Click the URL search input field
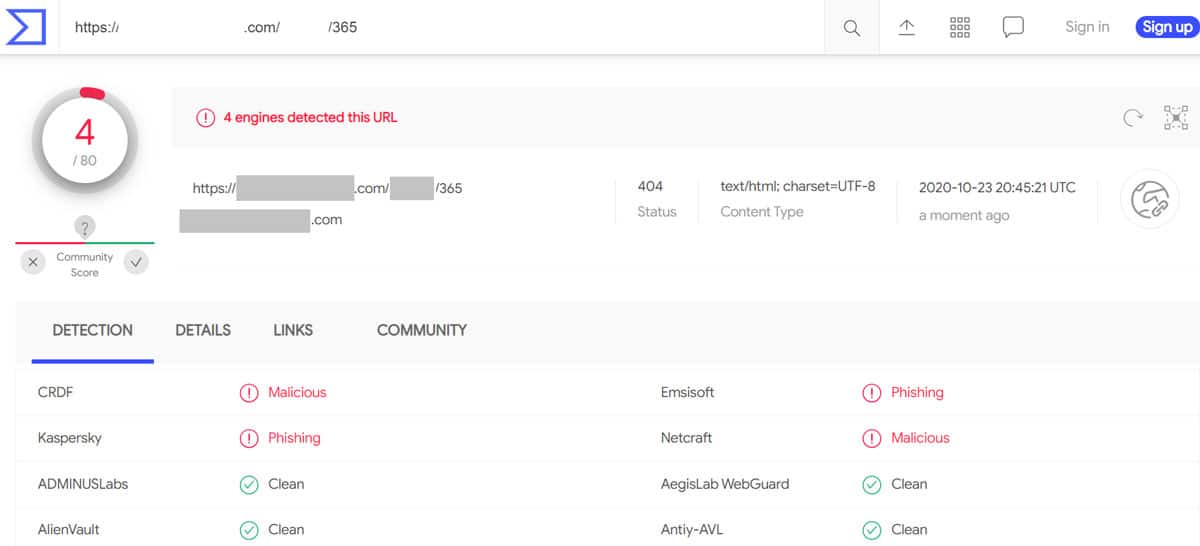Image resolution: width=1200 pixels, height=546 pixels. click(440, 27)
